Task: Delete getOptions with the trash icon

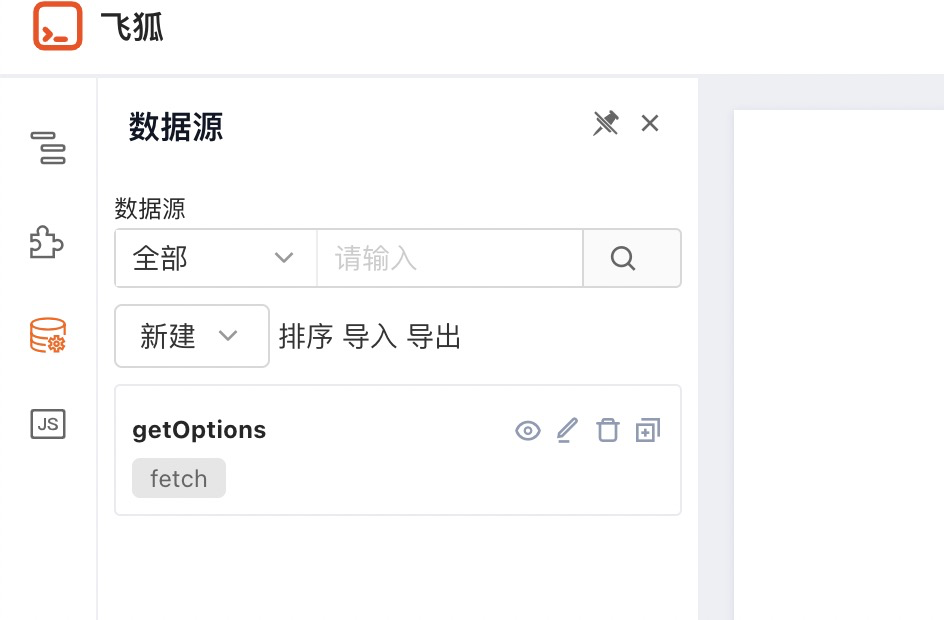Action: pos(607,429)
